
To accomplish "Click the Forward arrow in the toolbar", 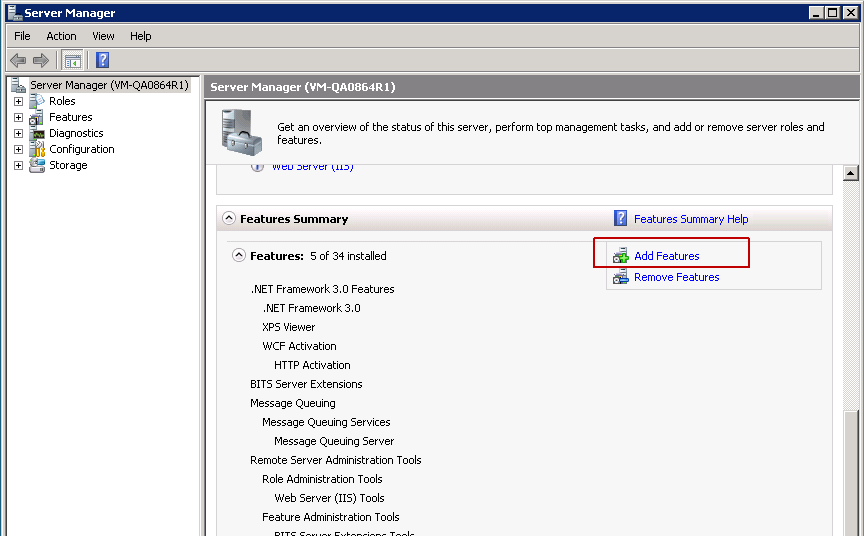I will [41, 60].
